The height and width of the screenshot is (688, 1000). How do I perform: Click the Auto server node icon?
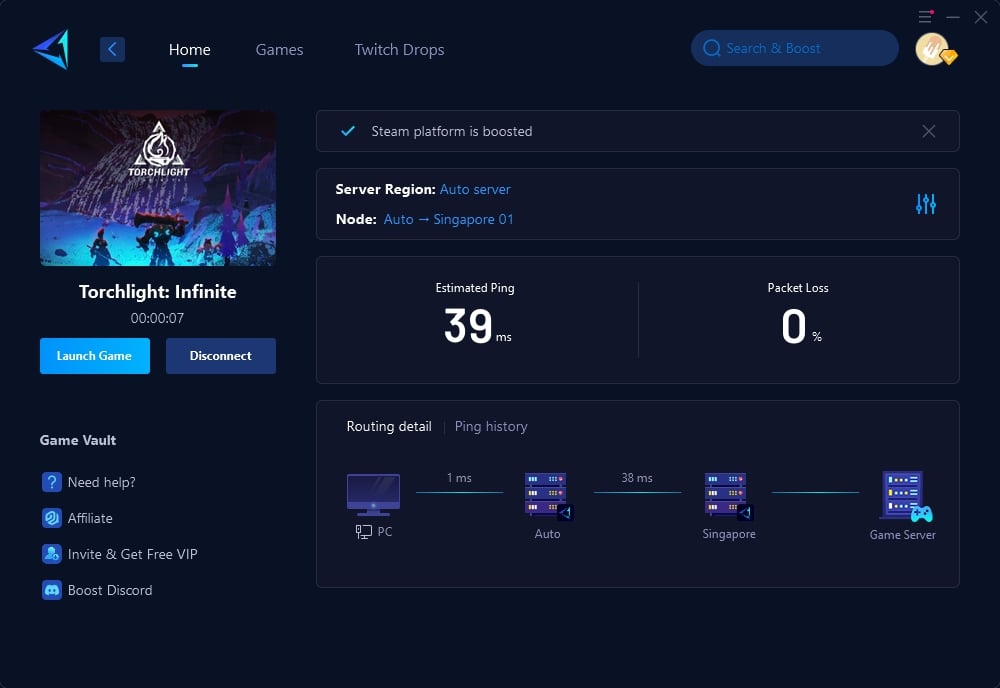548,496
